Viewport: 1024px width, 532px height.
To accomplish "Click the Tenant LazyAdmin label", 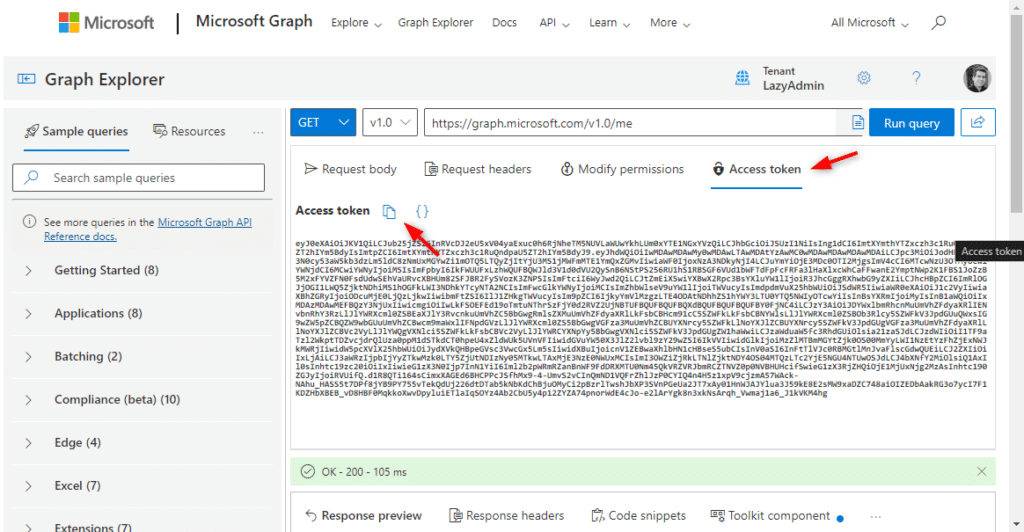I will [793, 78].
